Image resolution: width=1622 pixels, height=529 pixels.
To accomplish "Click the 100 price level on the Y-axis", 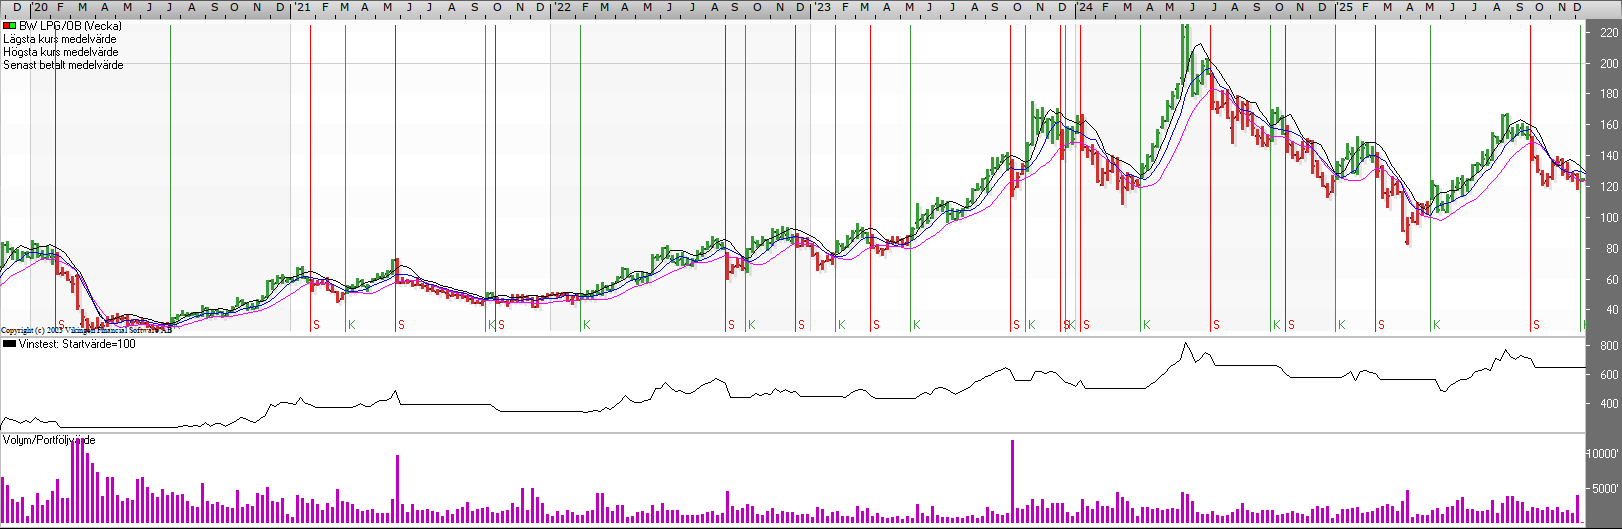I will point(1608,218).
